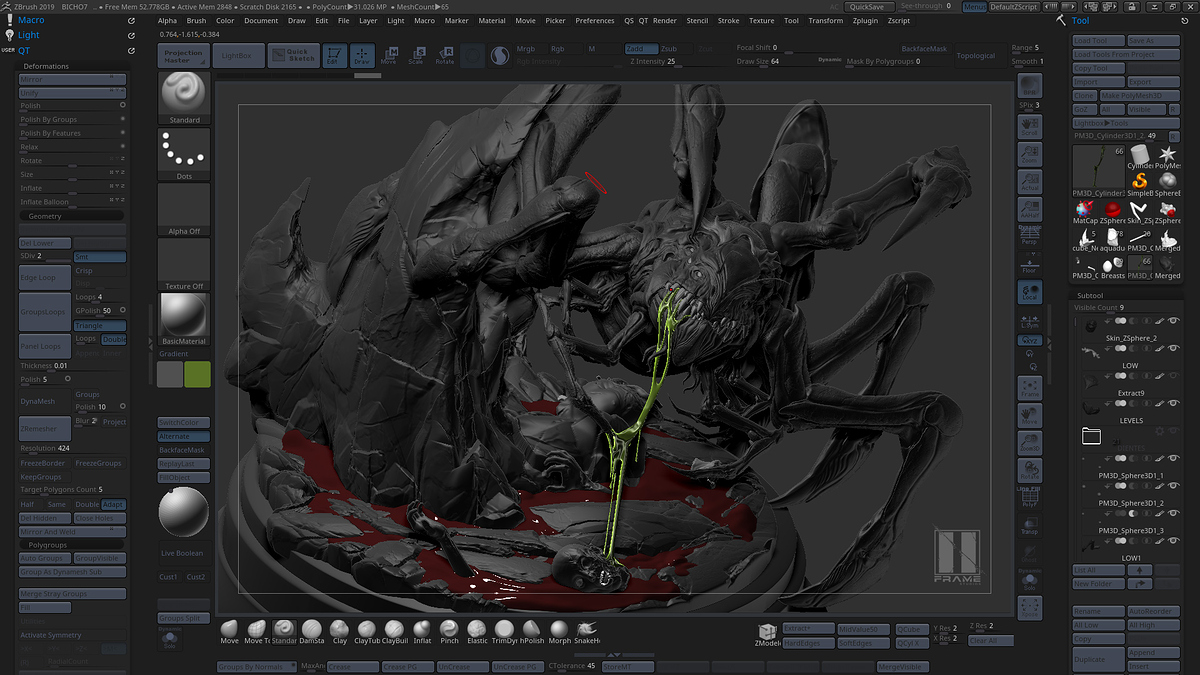Open LightBox from top shelf

[x=237, y=56]
